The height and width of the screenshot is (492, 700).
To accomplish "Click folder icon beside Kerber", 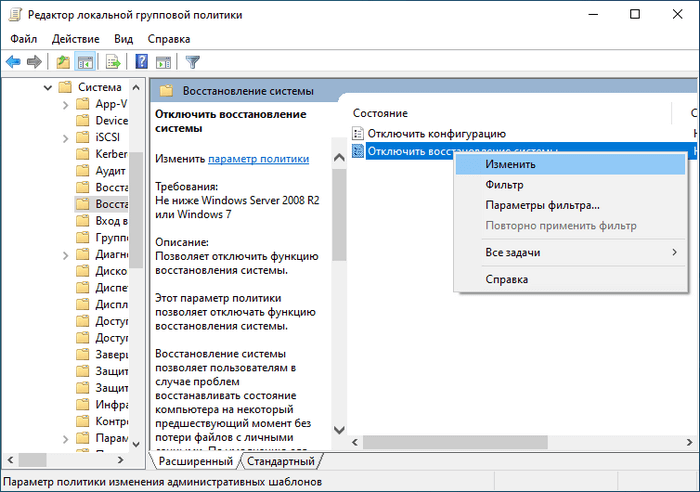I will click(x=83, y=154).
